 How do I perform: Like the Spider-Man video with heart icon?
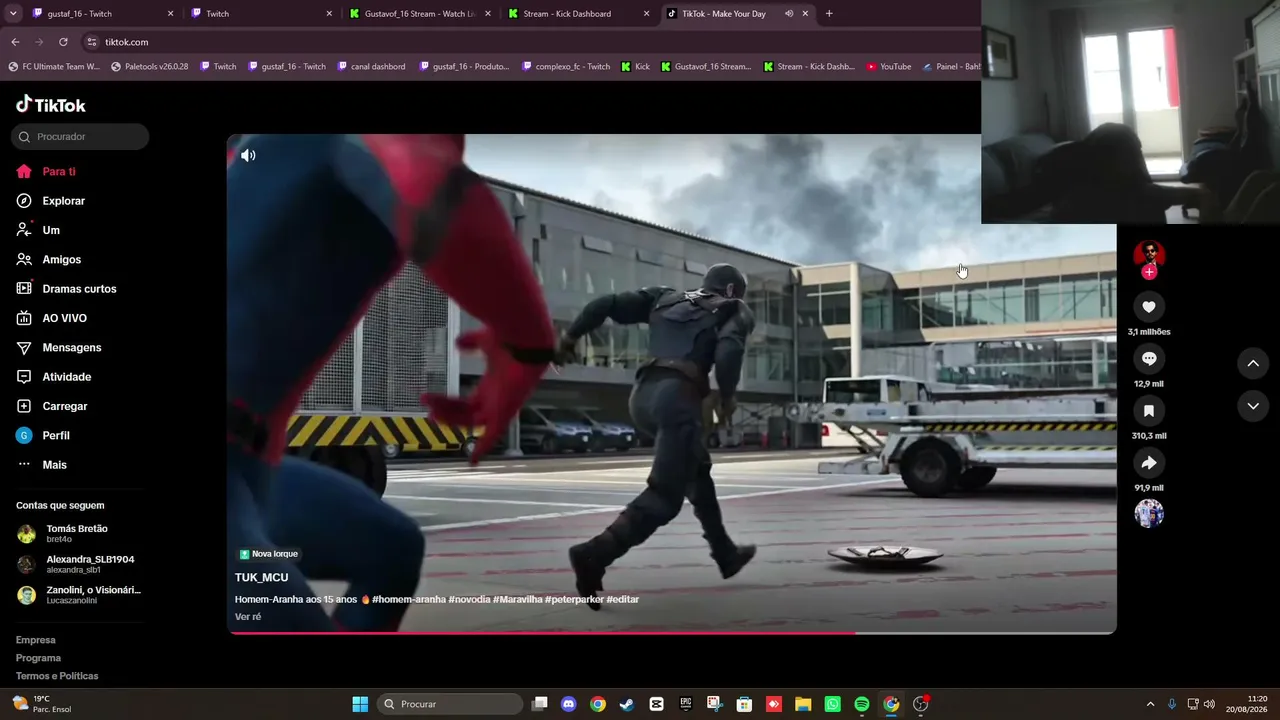point(1149,307)
